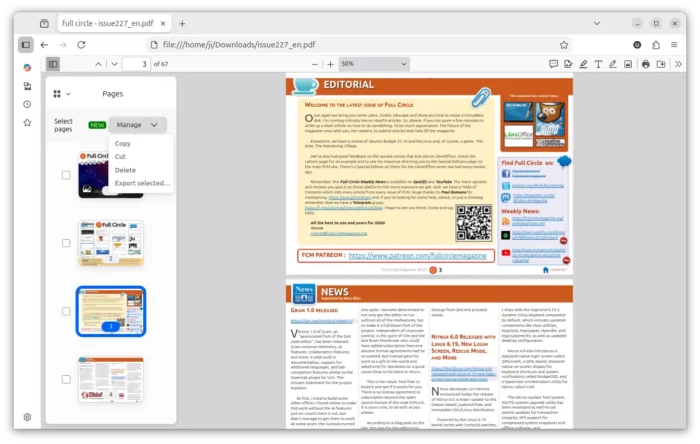Open the comment annotation tool
This screenshot has width=700, height=444.
click(554, 64)
